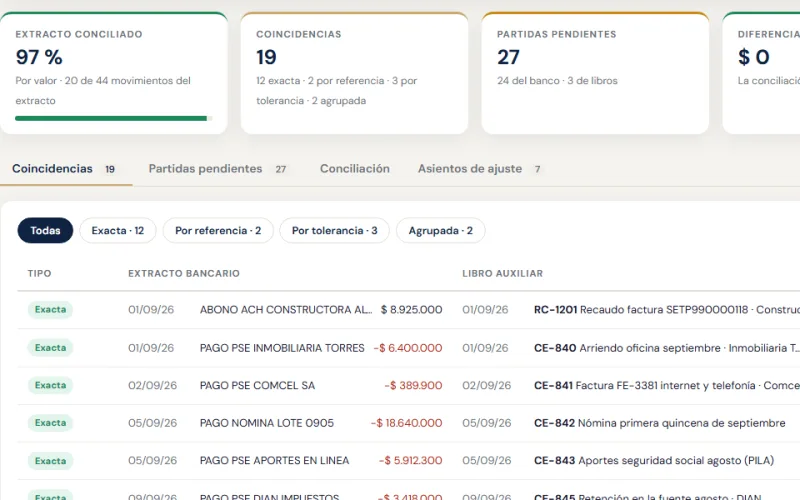800x500 pixels.
Task: Select the Todas filter chip
Action: (45, 231)
